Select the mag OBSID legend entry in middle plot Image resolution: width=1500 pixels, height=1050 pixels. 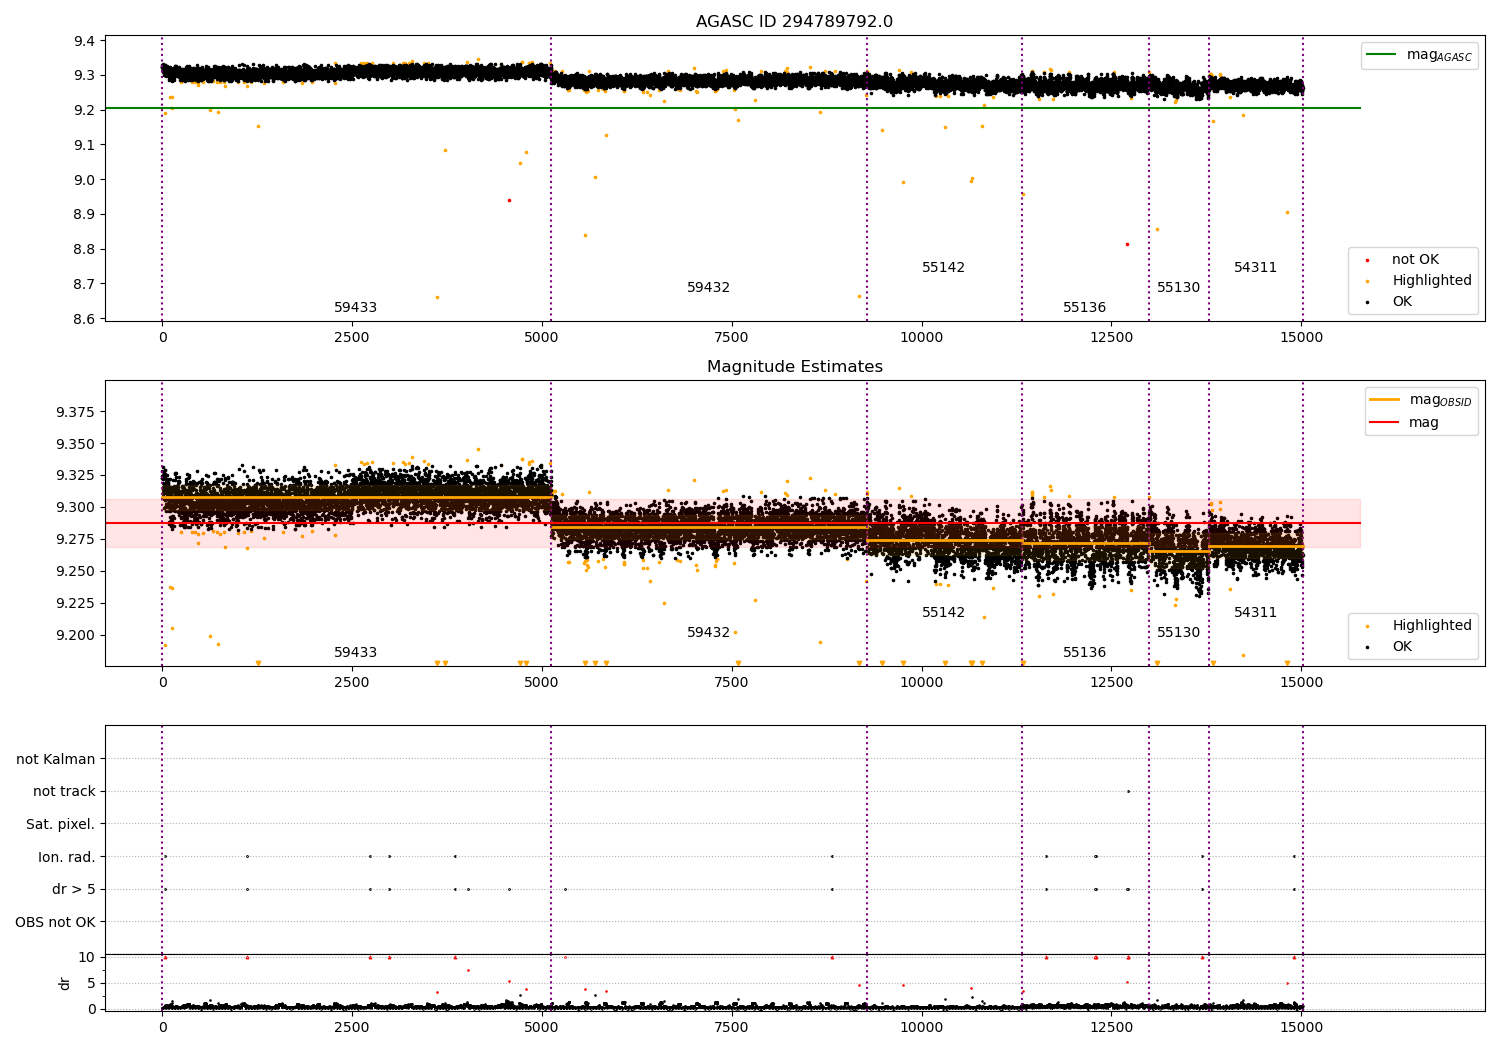tap(1421, 400)
